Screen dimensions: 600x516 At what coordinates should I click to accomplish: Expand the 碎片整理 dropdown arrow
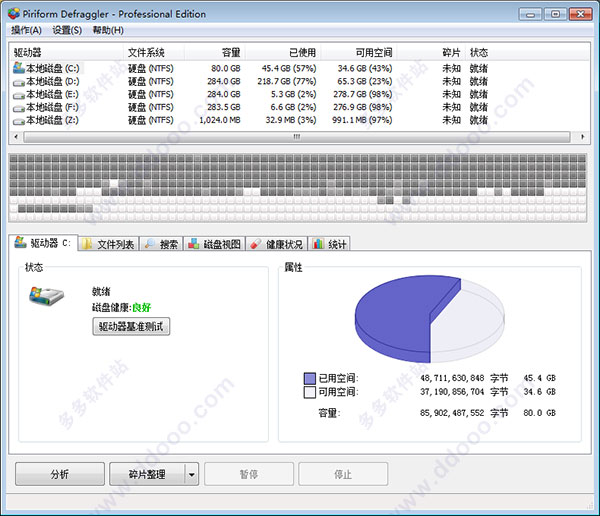(192, 475)
